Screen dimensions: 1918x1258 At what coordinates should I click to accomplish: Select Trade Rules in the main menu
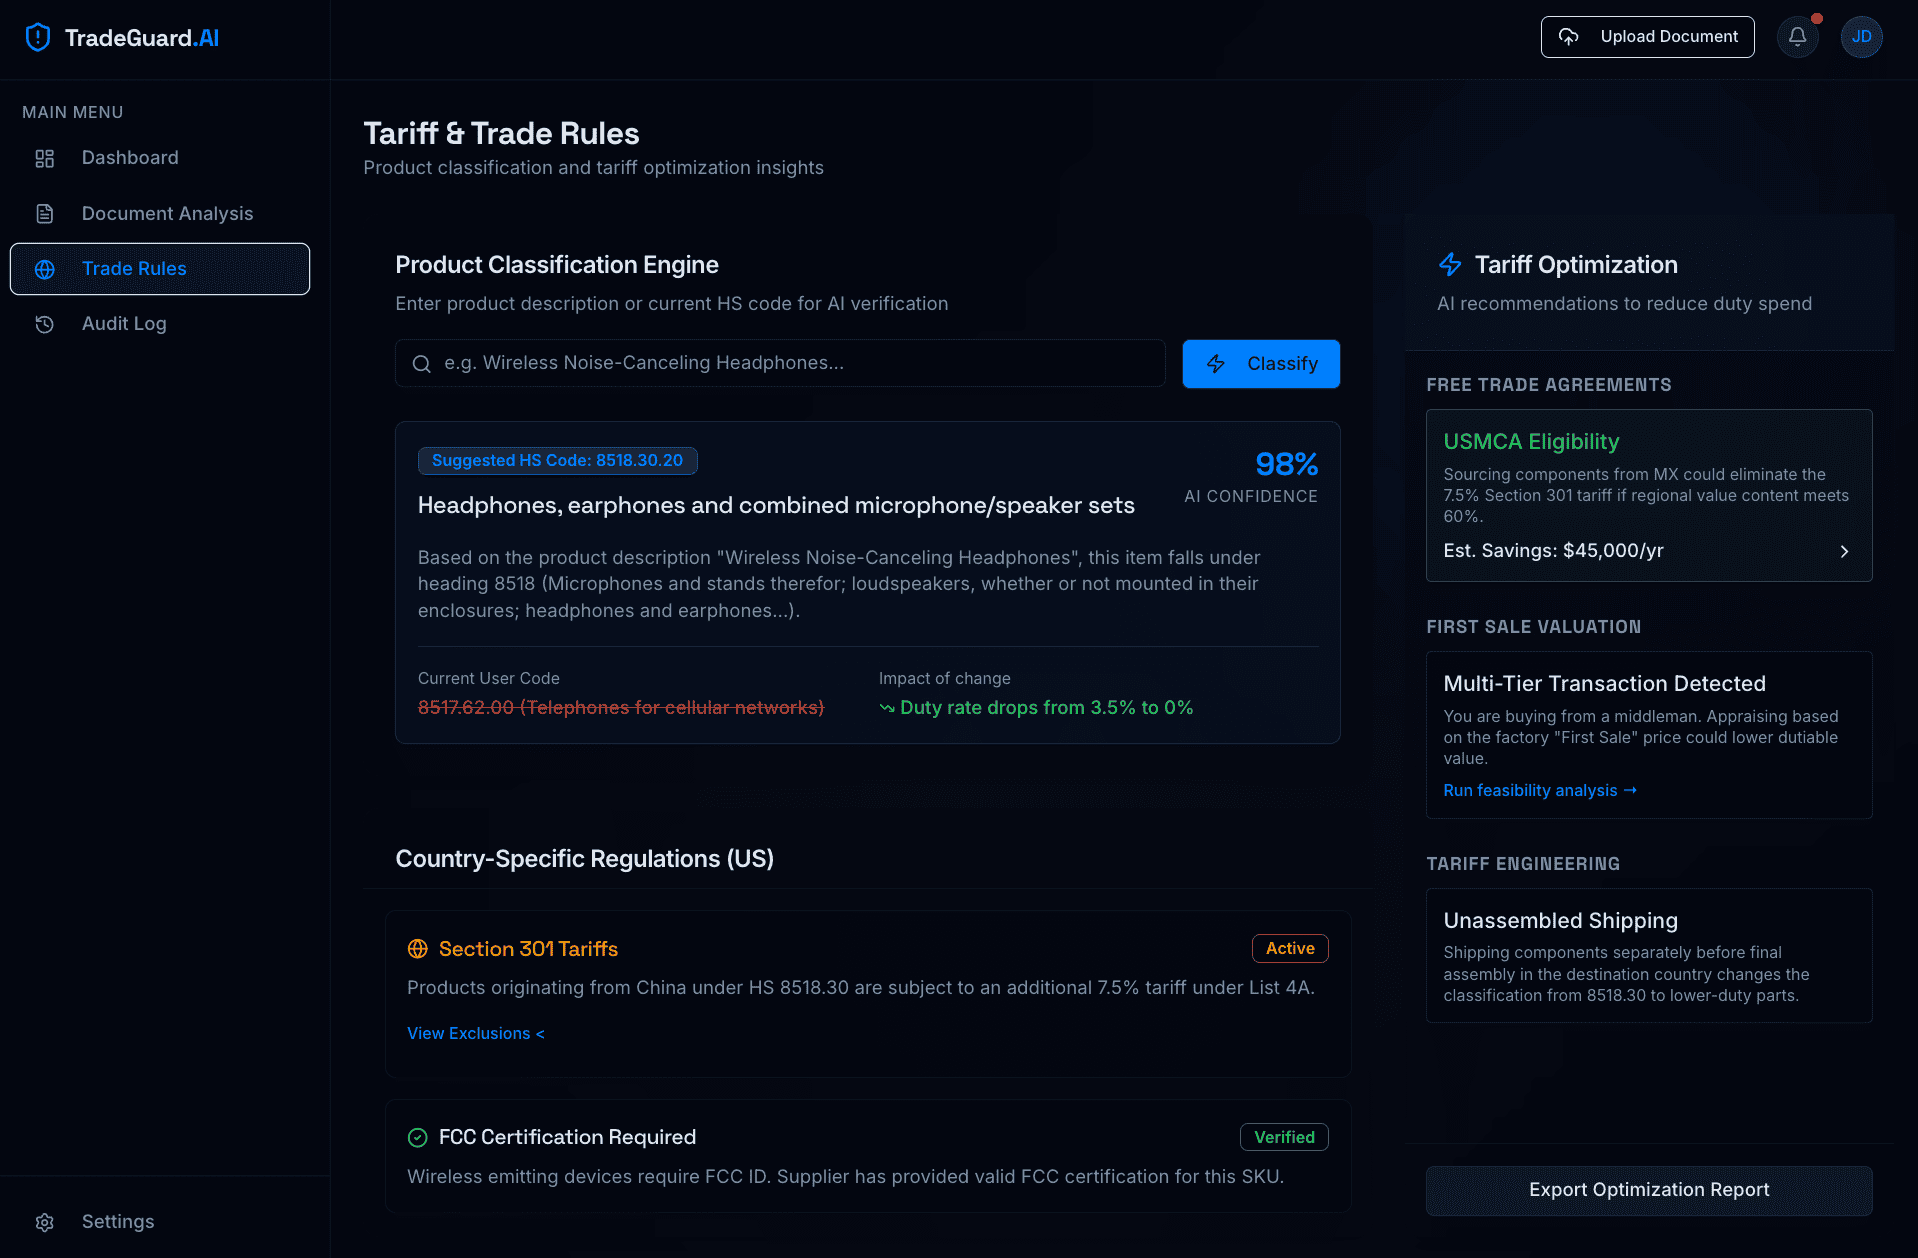click(160, 269)
